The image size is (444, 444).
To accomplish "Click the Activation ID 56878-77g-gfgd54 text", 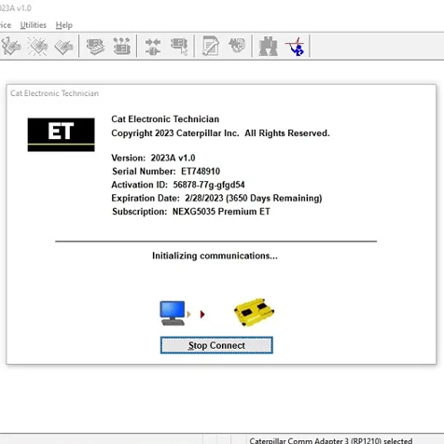I will coord(178,185).
